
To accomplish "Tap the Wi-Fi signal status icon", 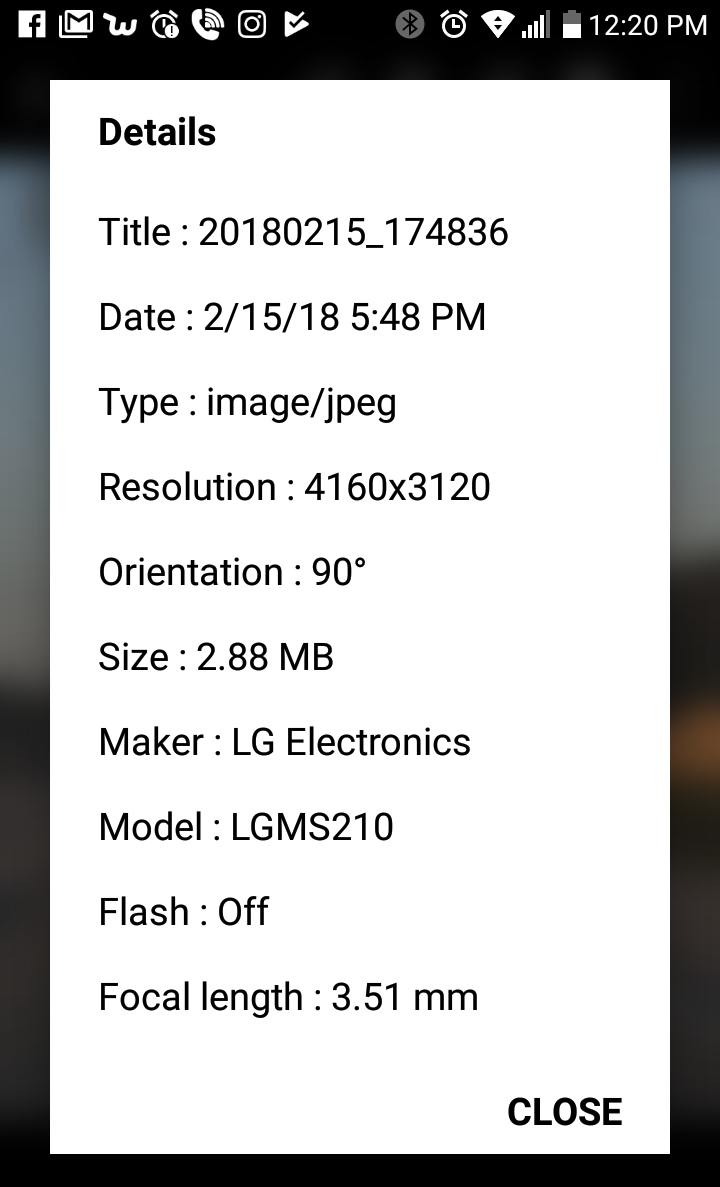I will tap(496, 24).
